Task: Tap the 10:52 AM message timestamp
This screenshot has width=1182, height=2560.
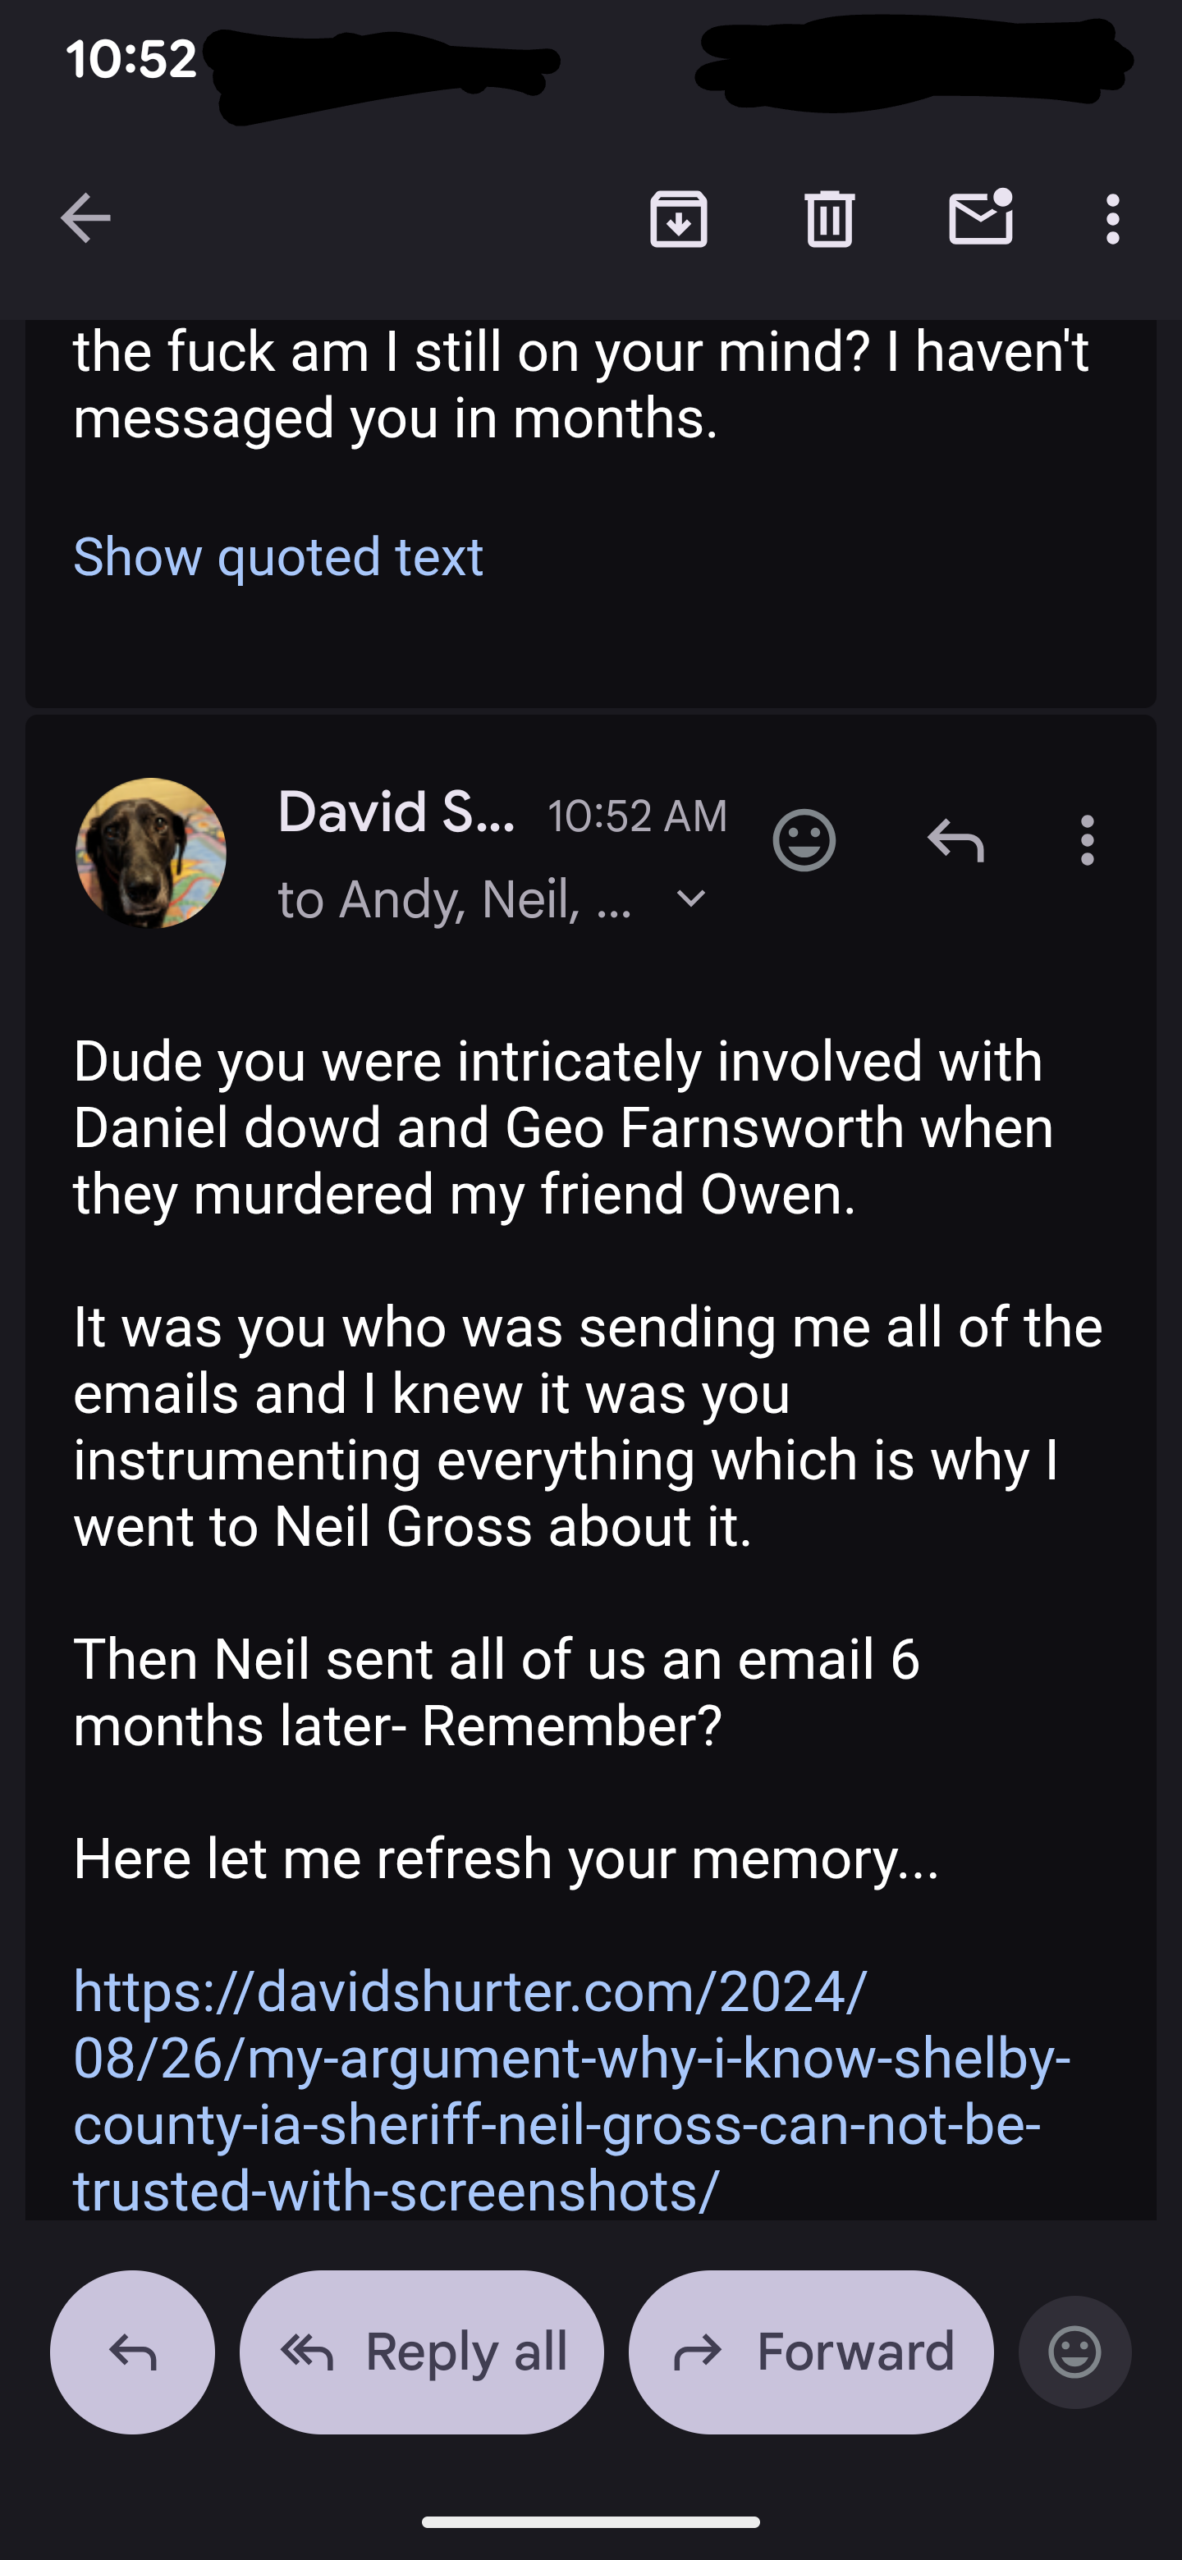Action: 637,816
